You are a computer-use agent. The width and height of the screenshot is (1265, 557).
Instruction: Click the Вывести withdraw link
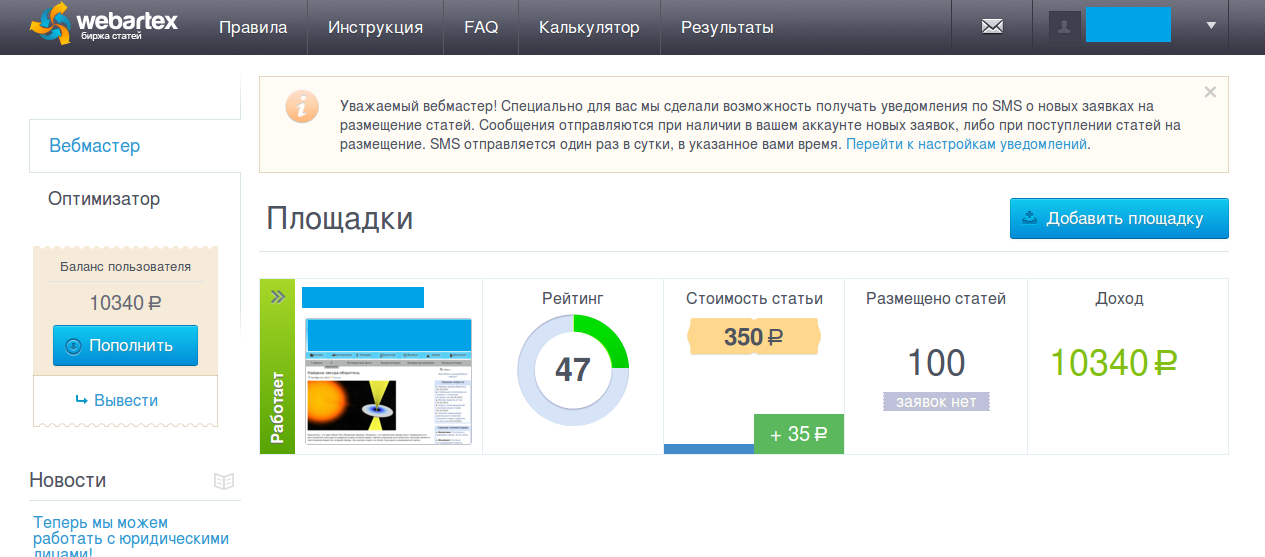click(x=117, y=400)
